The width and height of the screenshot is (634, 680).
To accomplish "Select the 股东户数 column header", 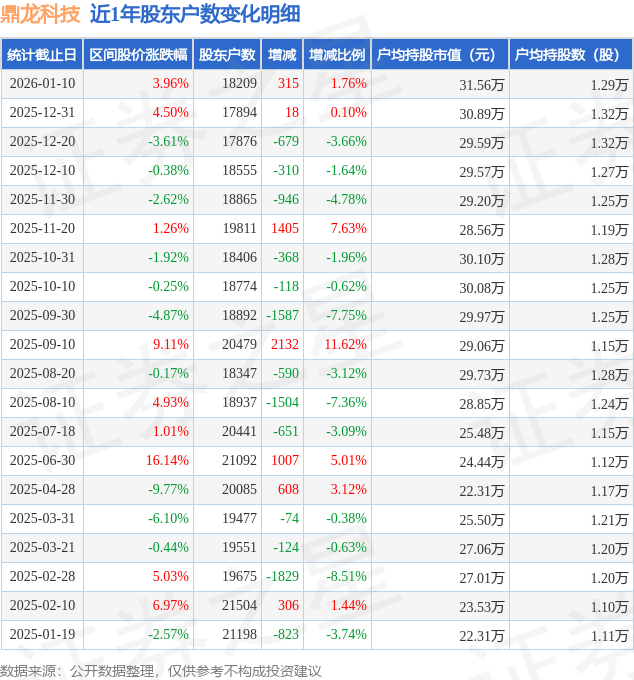I will pos(226,55).
